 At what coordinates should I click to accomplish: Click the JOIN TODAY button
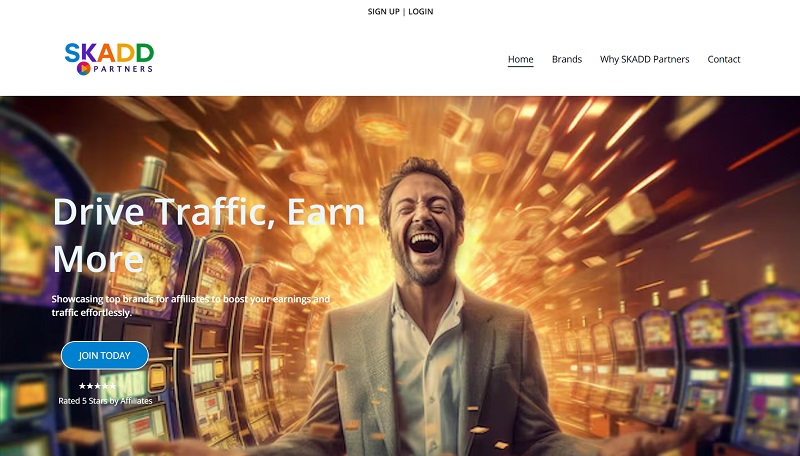click(105, 356)
